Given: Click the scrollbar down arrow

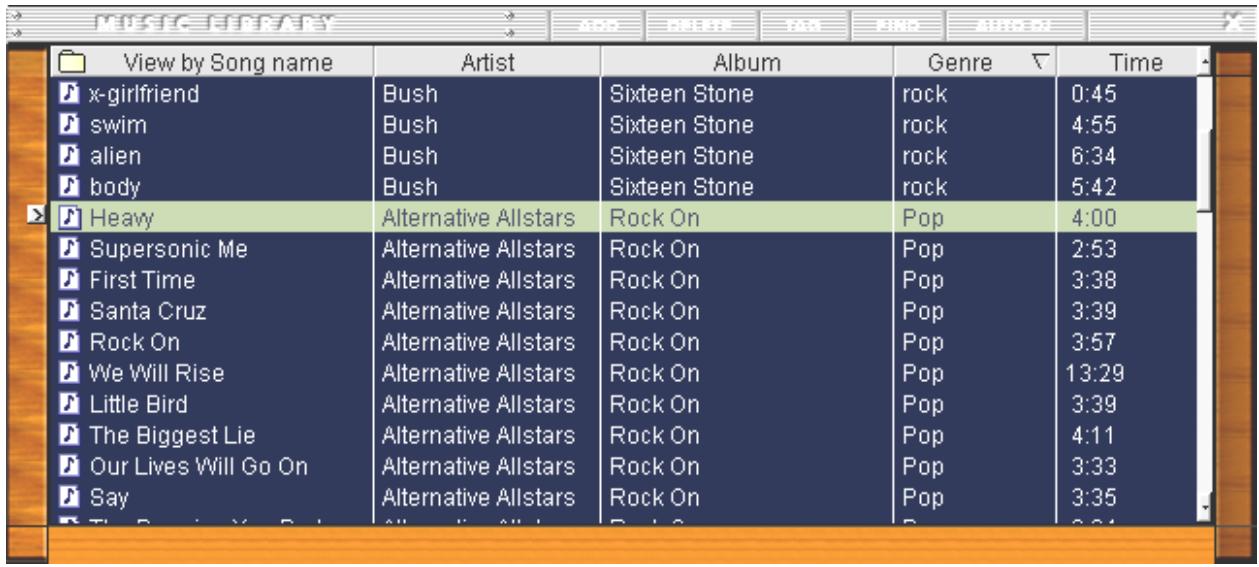Looking at the screenshot, I should pos(1205,508).
